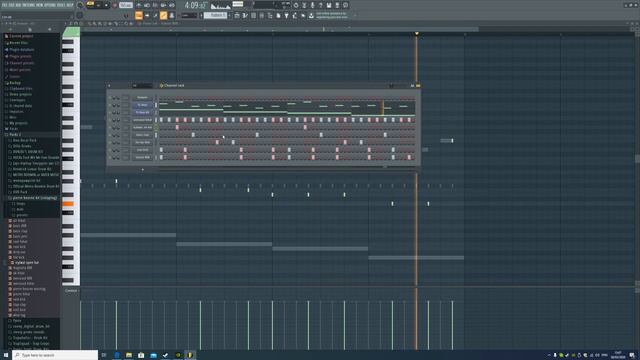The image size is (640, 360).
Task: Click the download arrow icon near hint panel
Action: pos(311,16)
